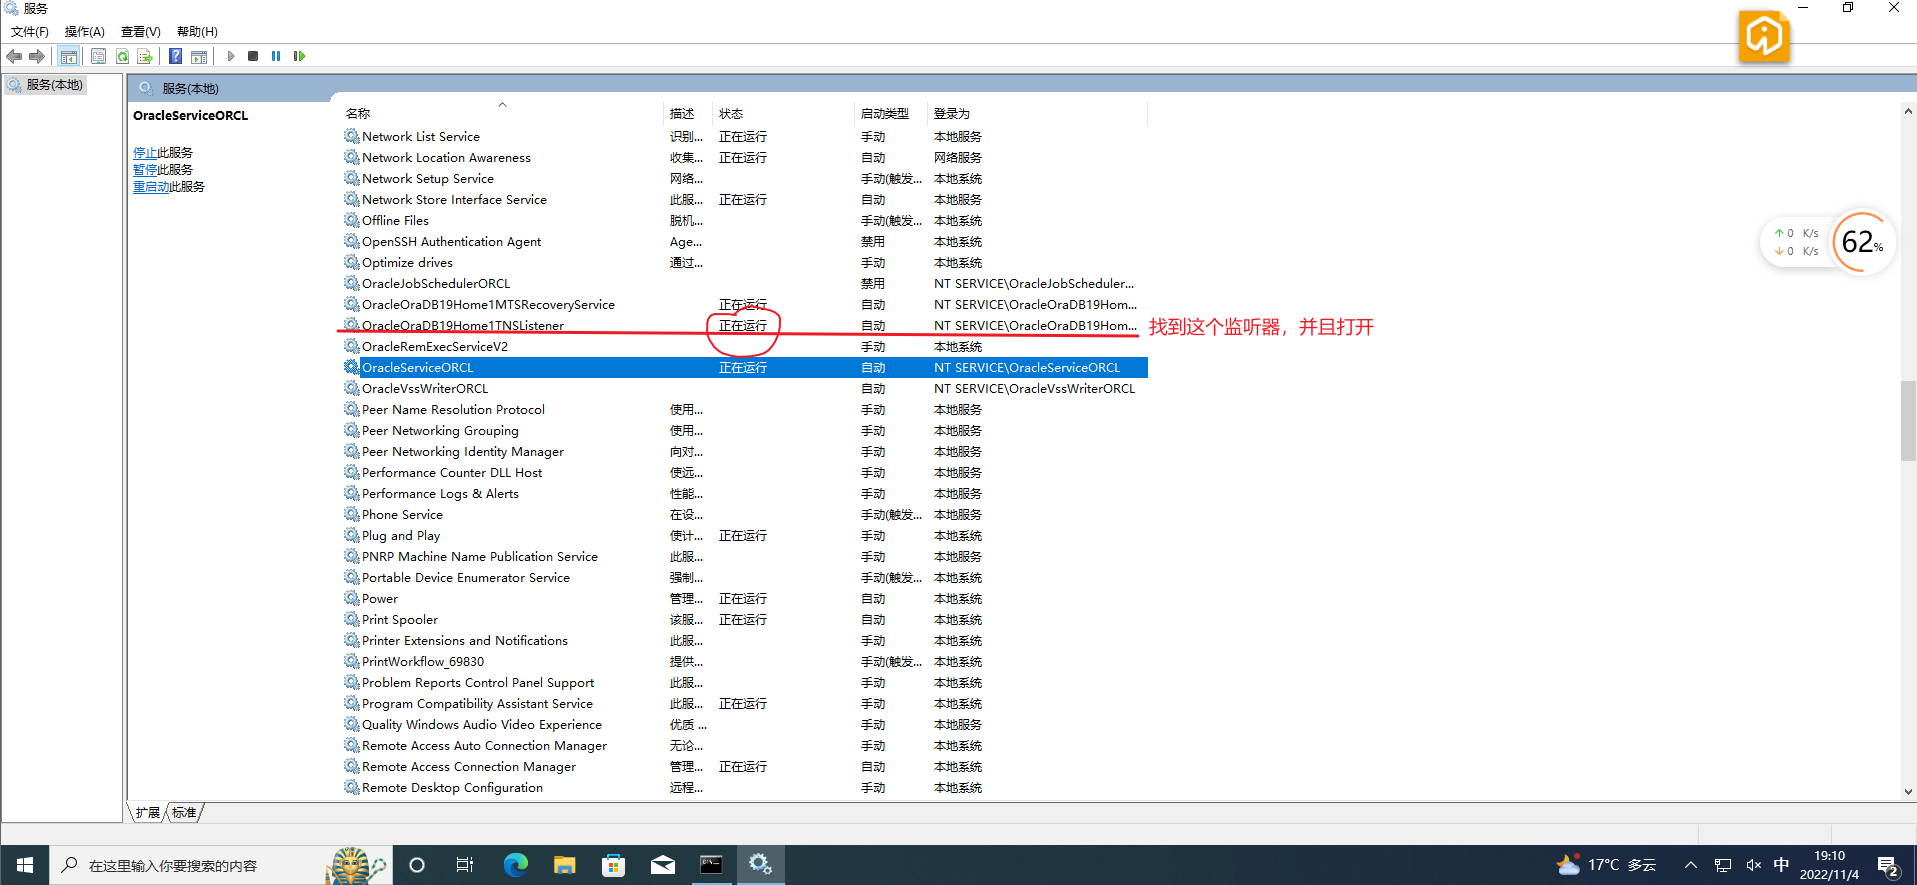Click the scroll-up arrow of the services list

[x=1908, y=112]
